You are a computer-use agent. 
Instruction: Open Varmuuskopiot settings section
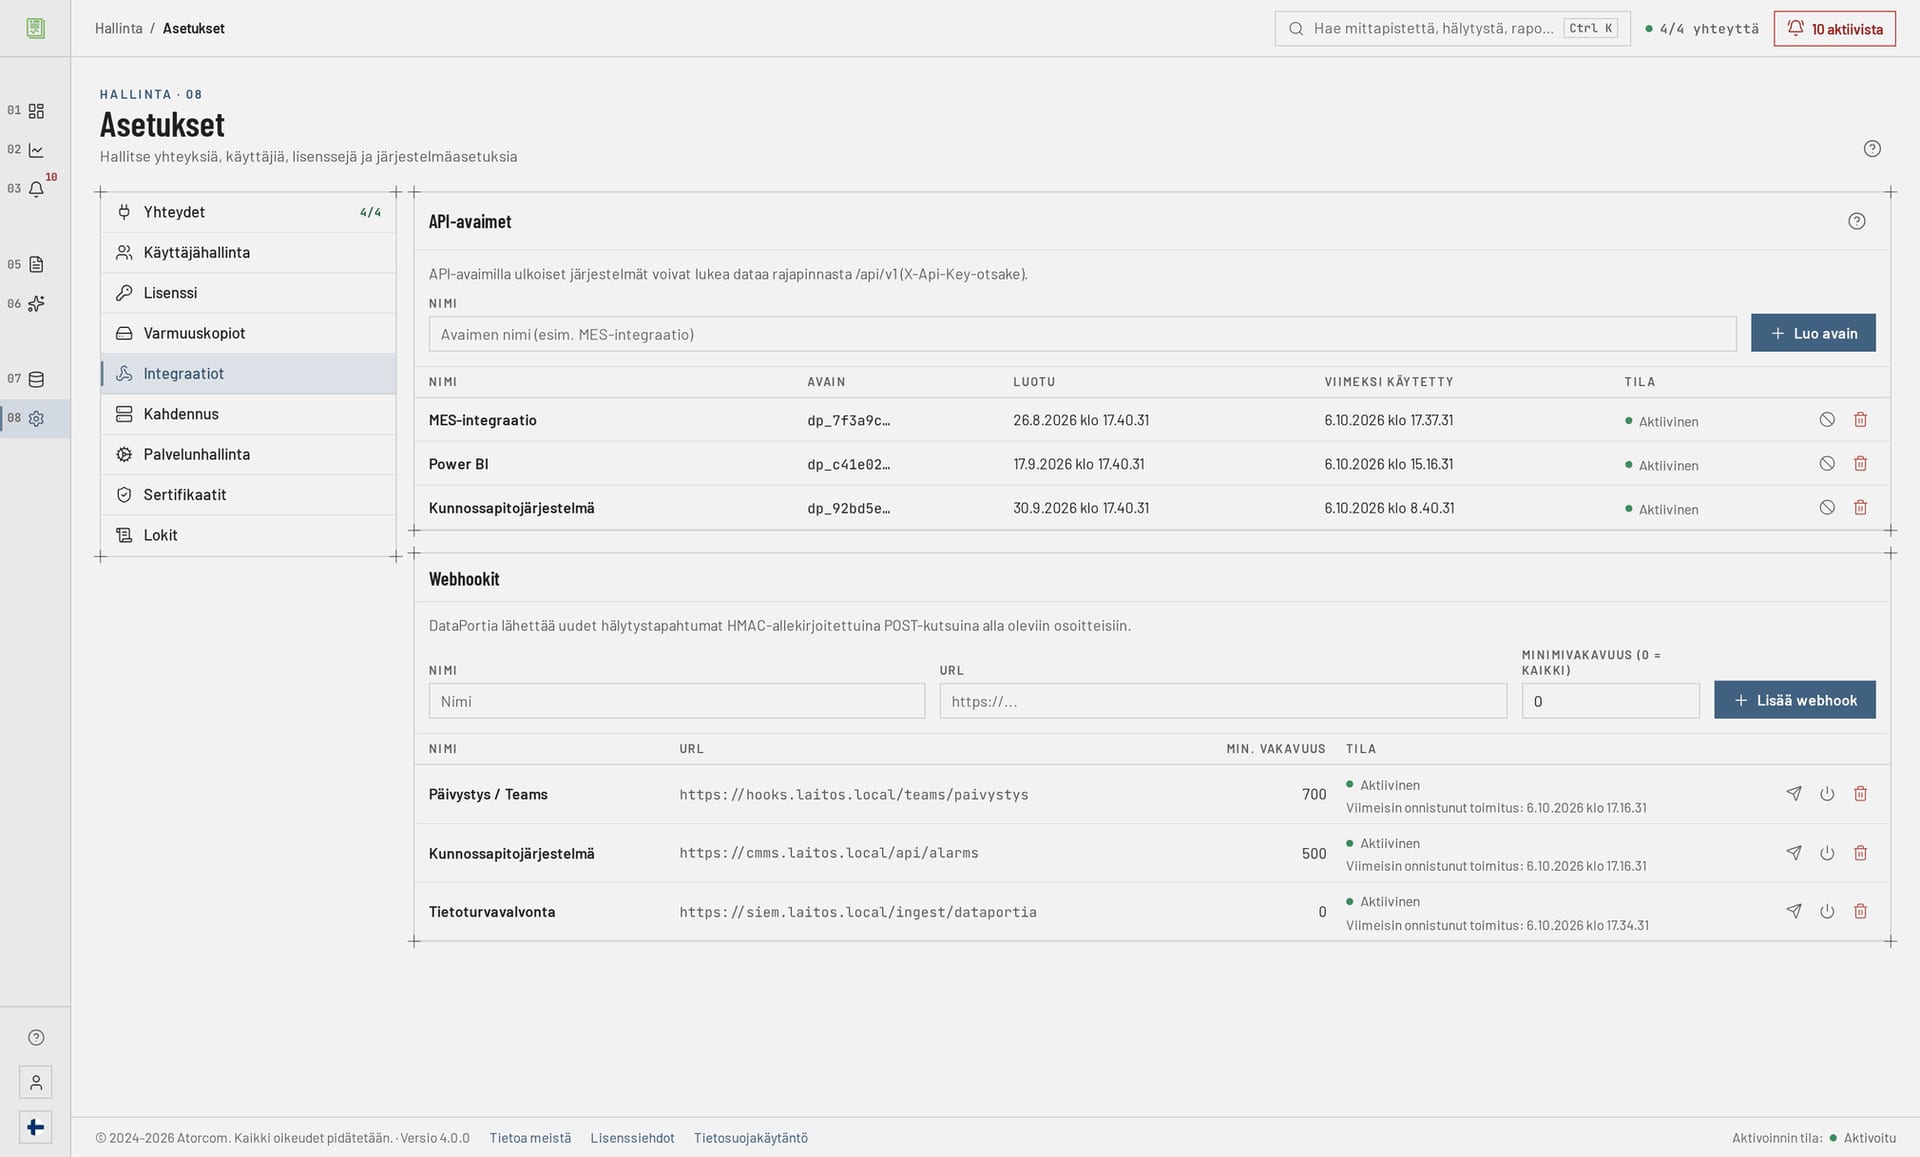[248, 333]
